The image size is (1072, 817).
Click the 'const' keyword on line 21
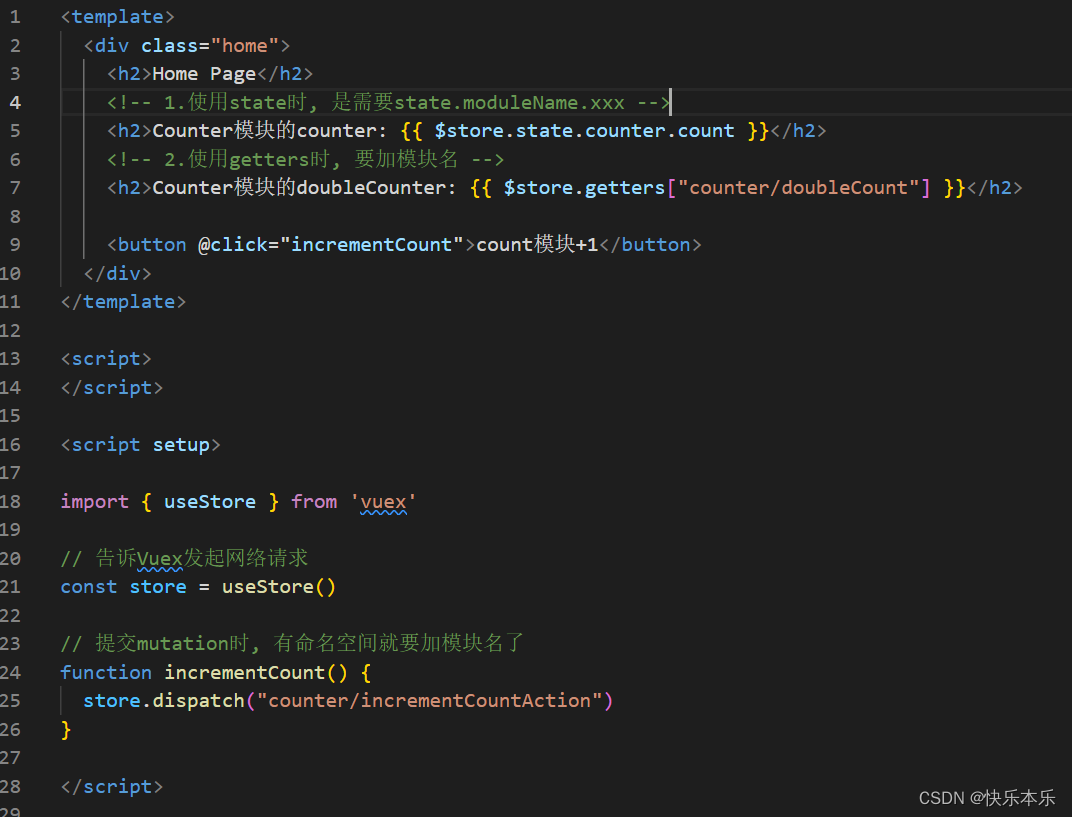(x=89, y=587)
